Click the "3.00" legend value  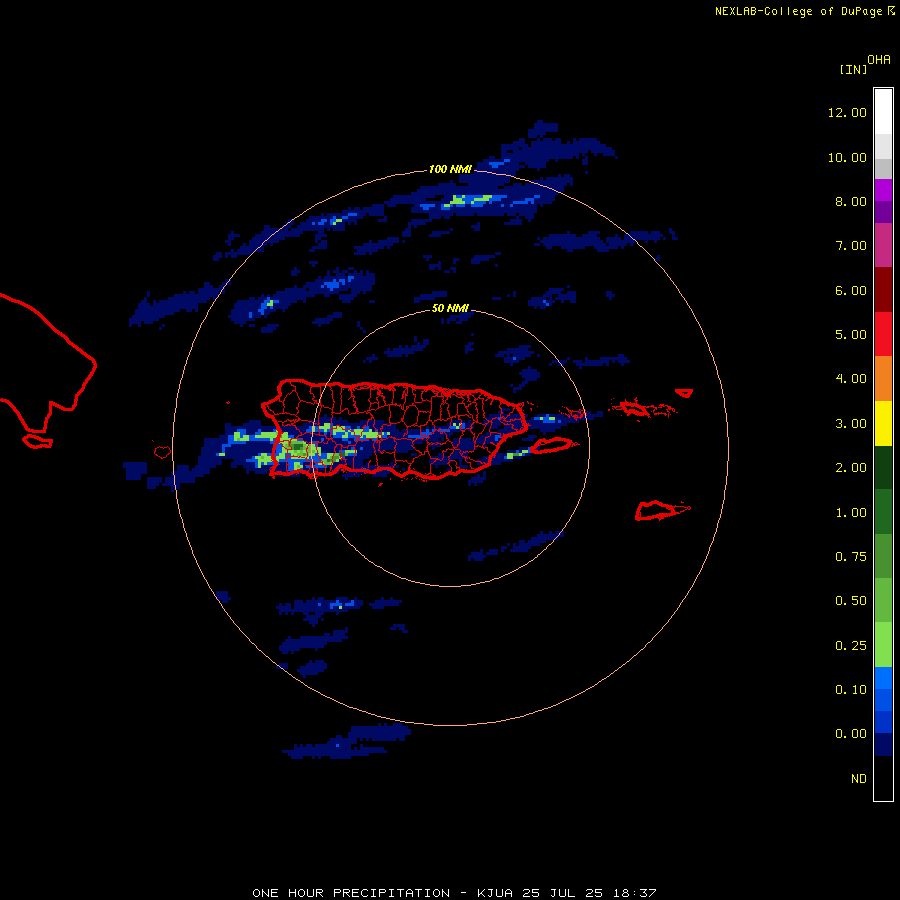(851, 424)
